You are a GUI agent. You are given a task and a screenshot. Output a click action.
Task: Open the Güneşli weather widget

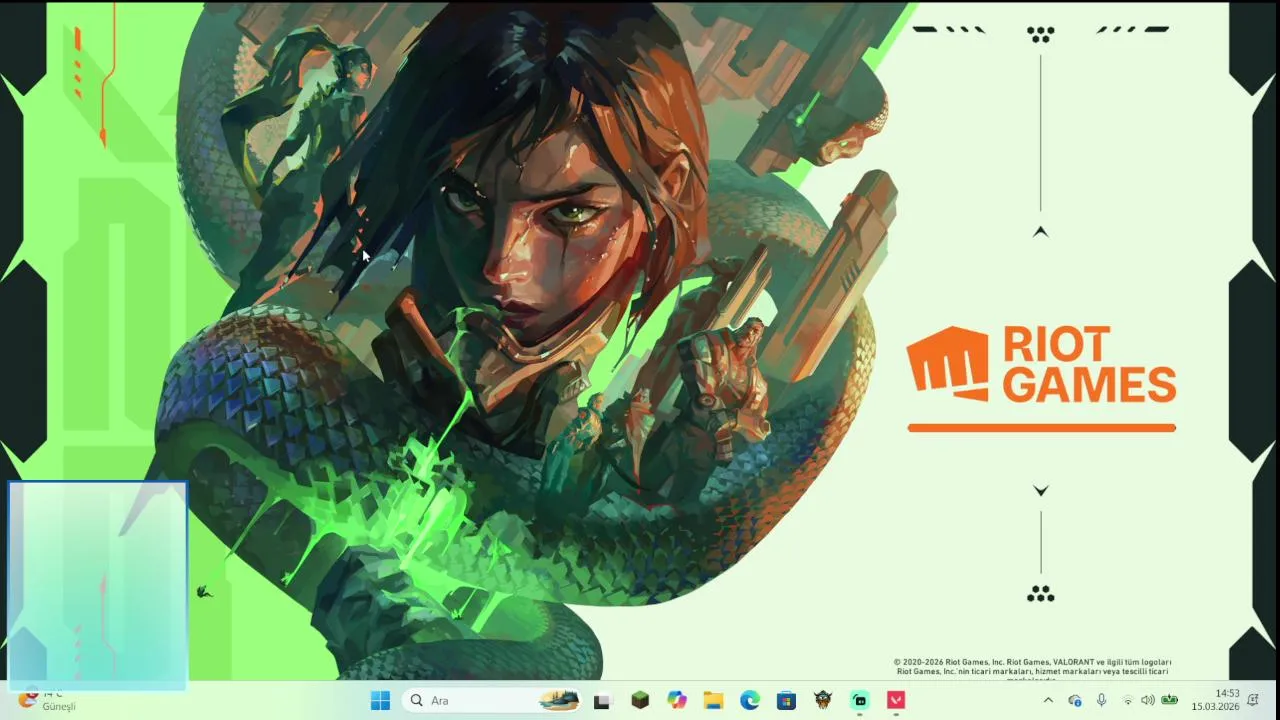pyautogui.click(x=48, y=700)
